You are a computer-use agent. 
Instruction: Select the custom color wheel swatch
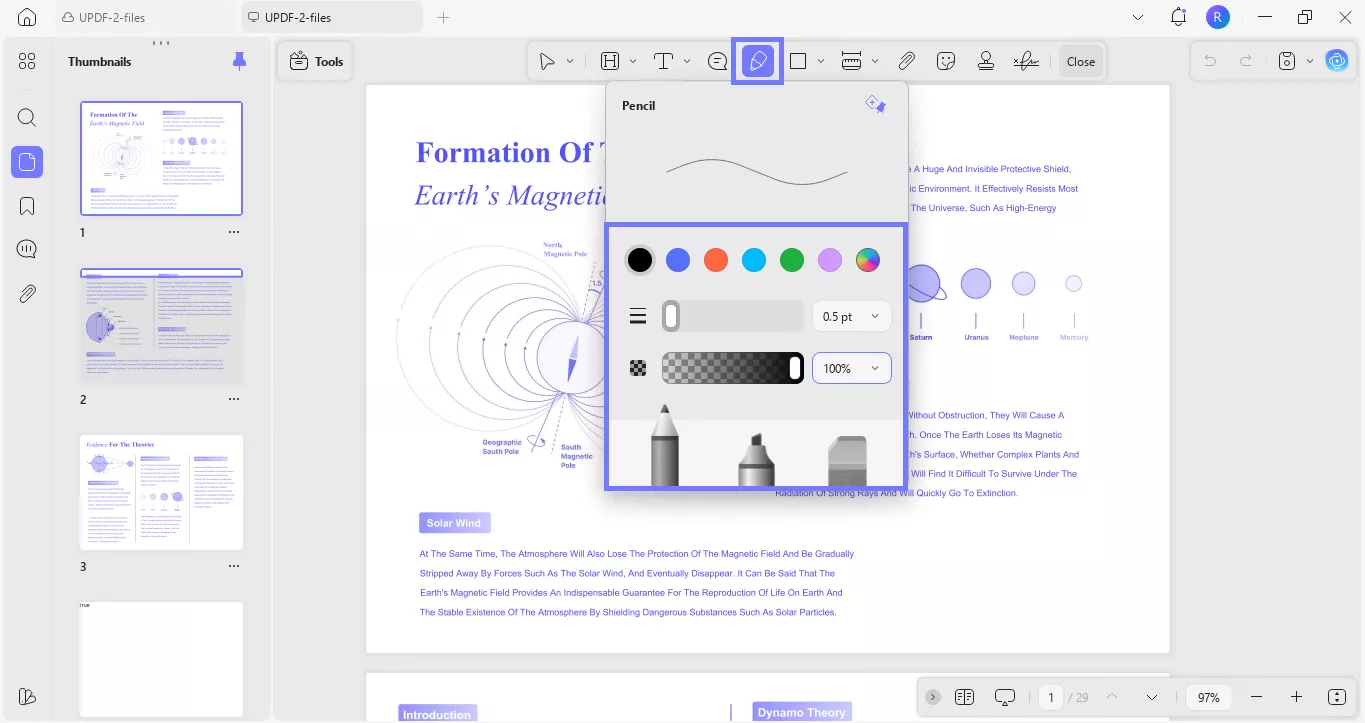867,260
